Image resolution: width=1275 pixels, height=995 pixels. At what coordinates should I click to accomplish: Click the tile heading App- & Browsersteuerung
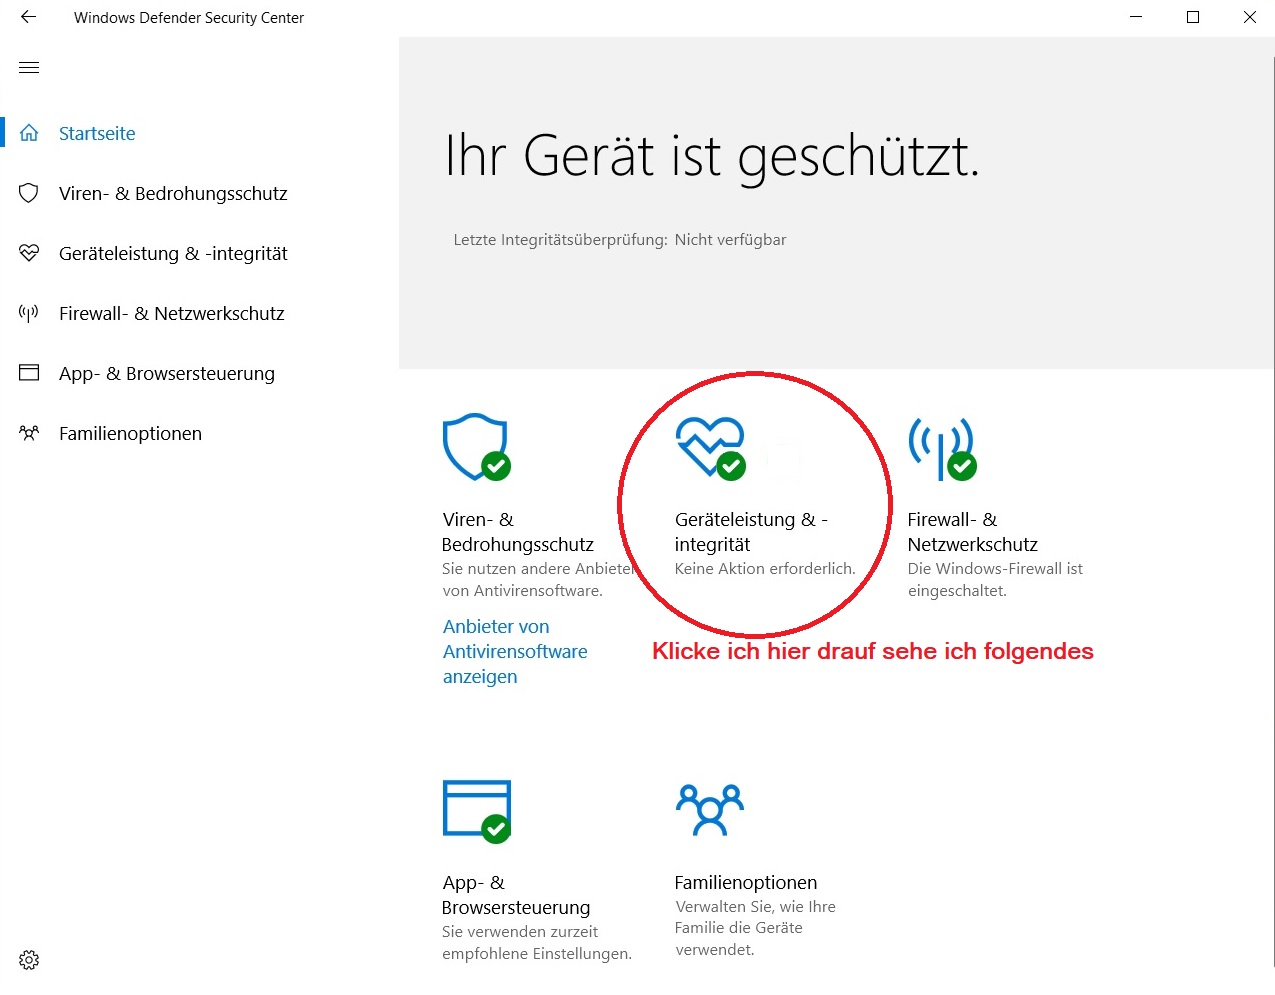[516, 895]
